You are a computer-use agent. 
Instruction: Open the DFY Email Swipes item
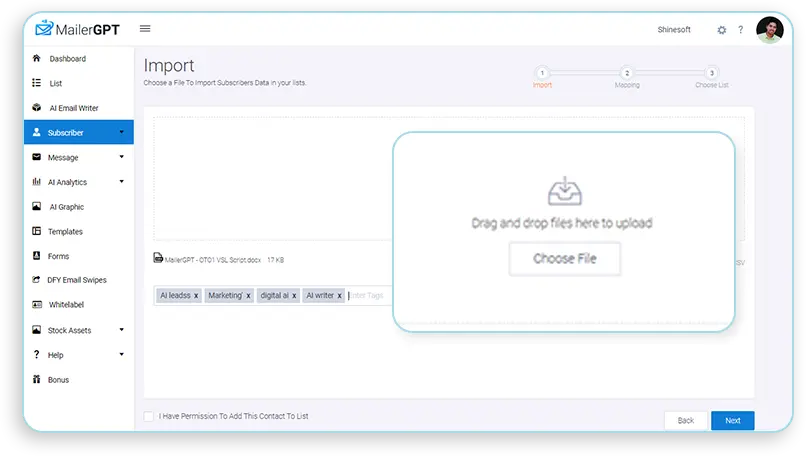point(76,280)
